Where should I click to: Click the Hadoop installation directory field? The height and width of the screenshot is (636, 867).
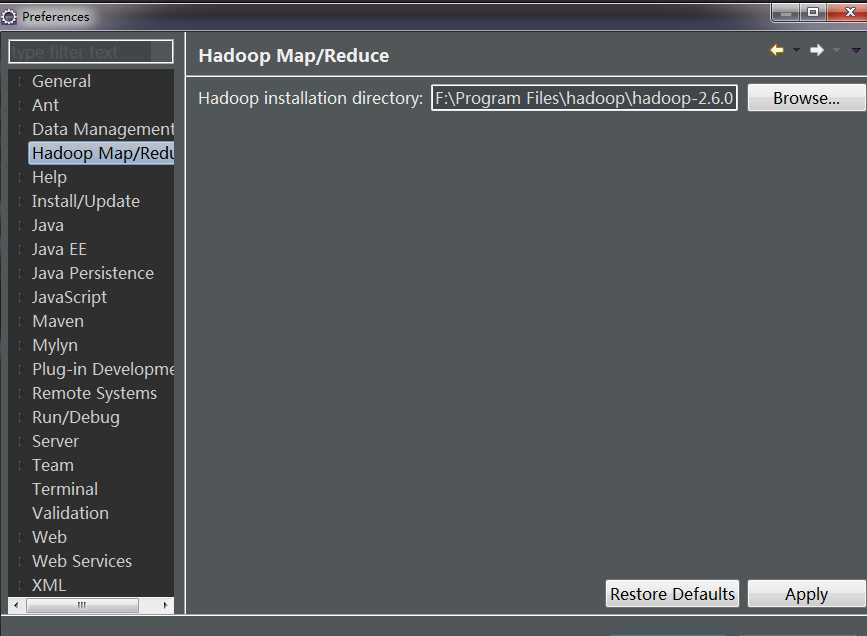click(584, 98)
